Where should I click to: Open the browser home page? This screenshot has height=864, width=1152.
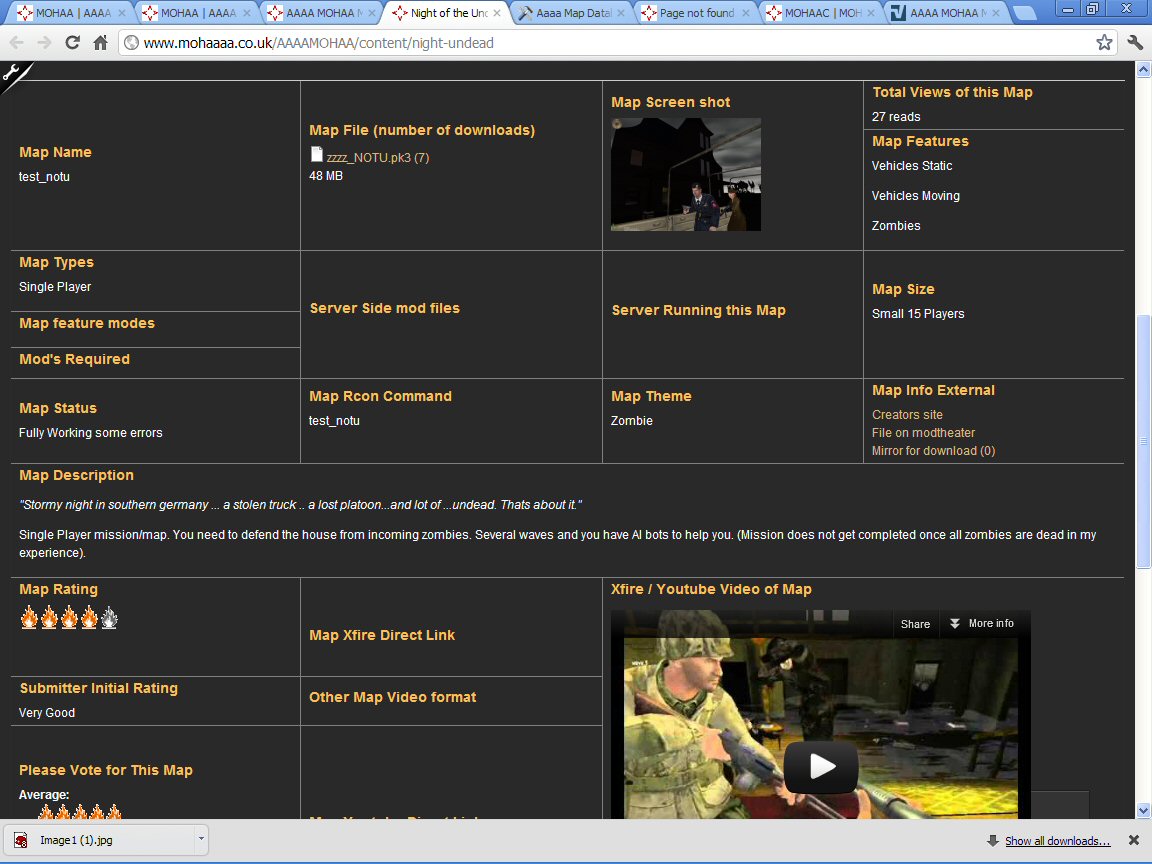coord(101,43)
